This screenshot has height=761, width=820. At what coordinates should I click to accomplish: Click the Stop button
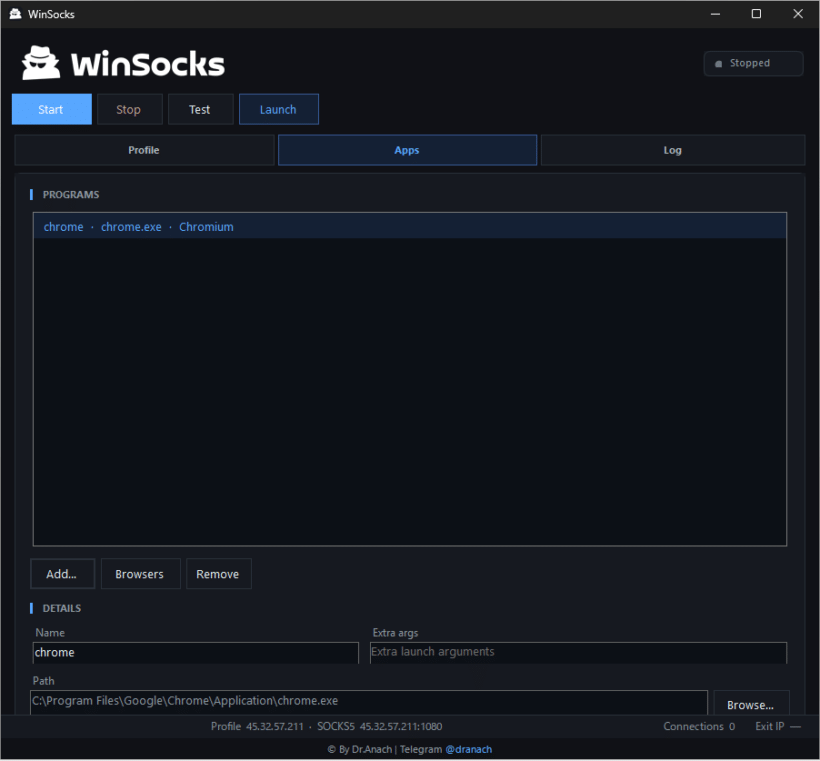129,109
